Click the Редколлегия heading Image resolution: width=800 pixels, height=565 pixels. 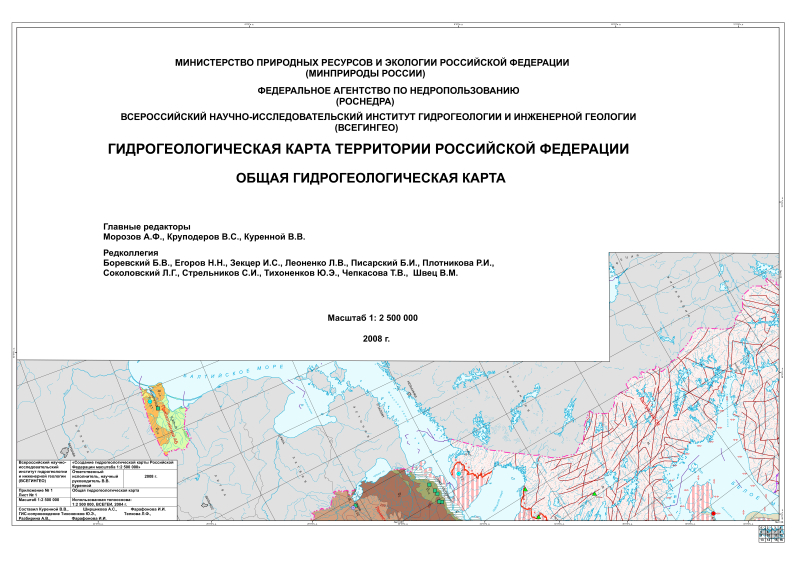point(137,254)
